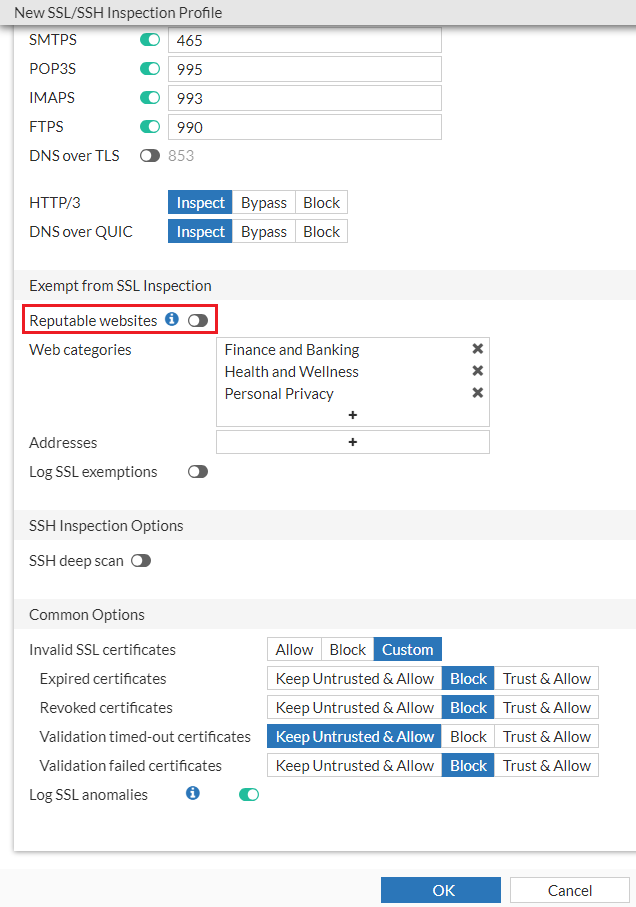Click info icon beside Log SSL anomalies
The image size is (636, 907).
[193, 794]
